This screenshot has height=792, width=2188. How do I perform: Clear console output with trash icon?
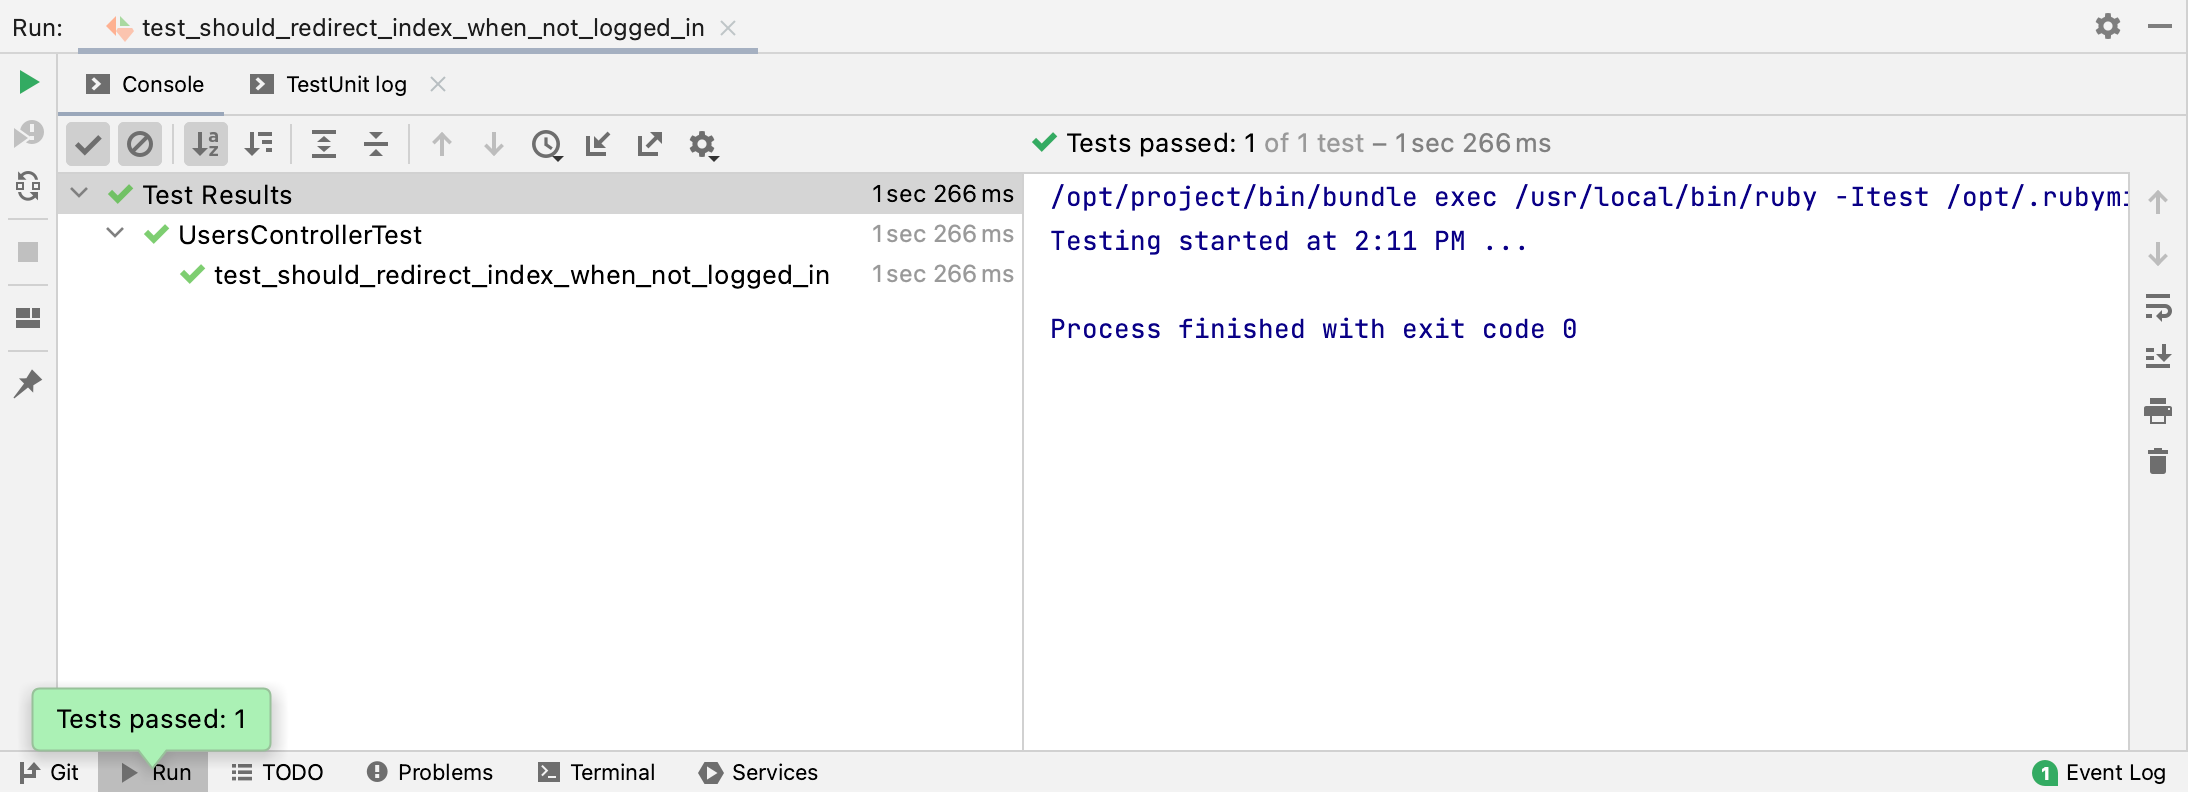click(x=2158, y=461)
